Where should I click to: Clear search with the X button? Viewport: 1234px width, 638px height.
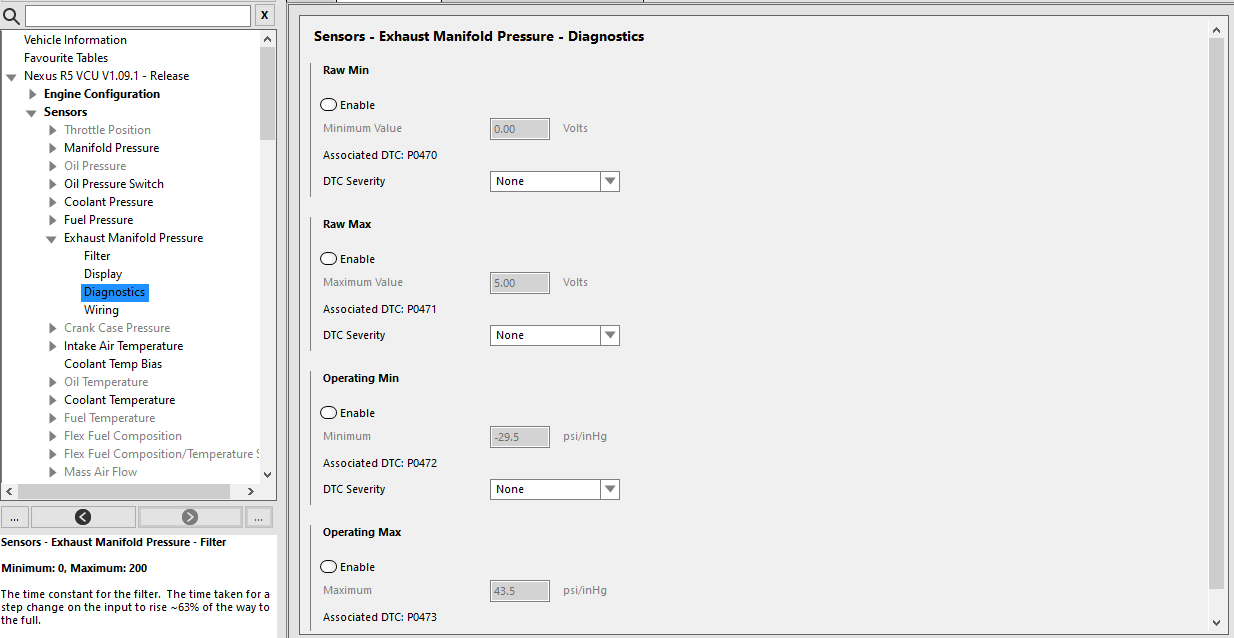264,16
